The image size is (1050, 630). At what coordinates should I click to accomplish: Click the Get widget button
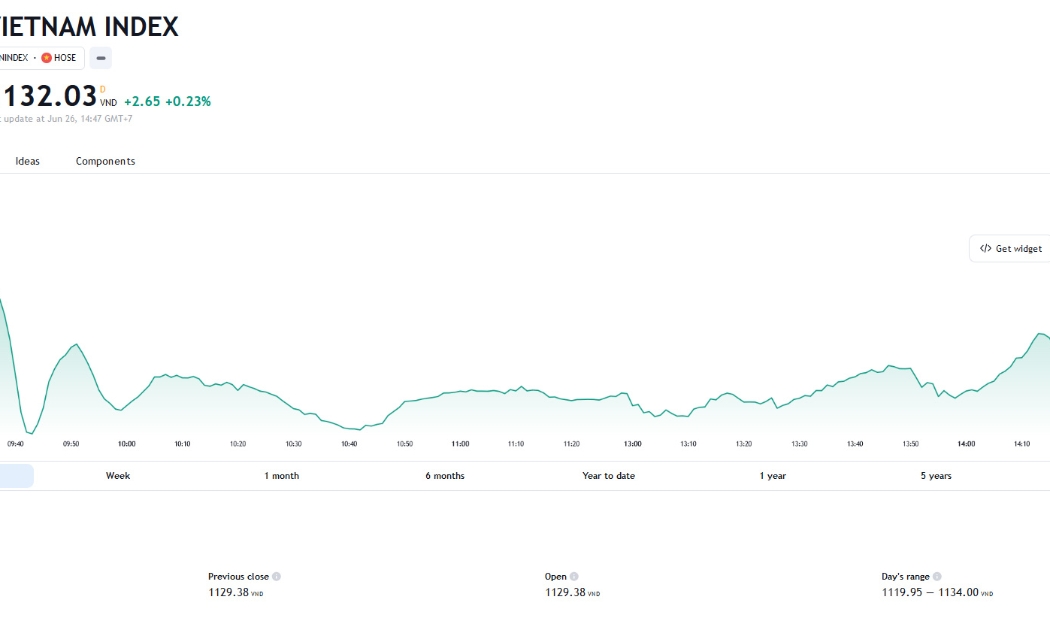tap(1010, 248)
